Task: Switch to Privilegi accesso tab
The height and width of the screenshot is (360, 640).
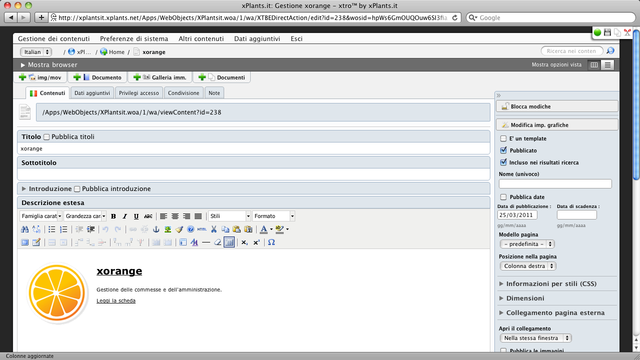Action: [139, 93]
